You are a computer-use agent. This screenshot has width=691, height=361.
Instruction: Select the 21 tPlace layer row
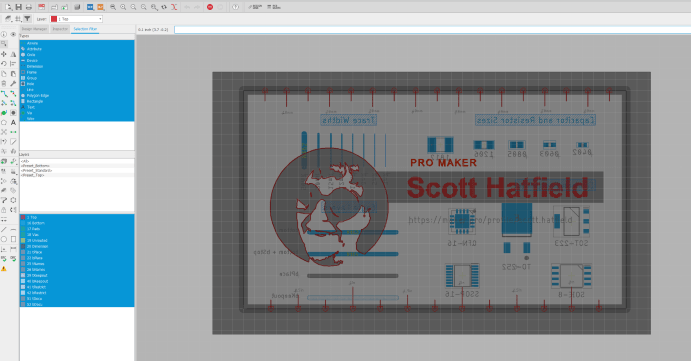pos(77,252)
